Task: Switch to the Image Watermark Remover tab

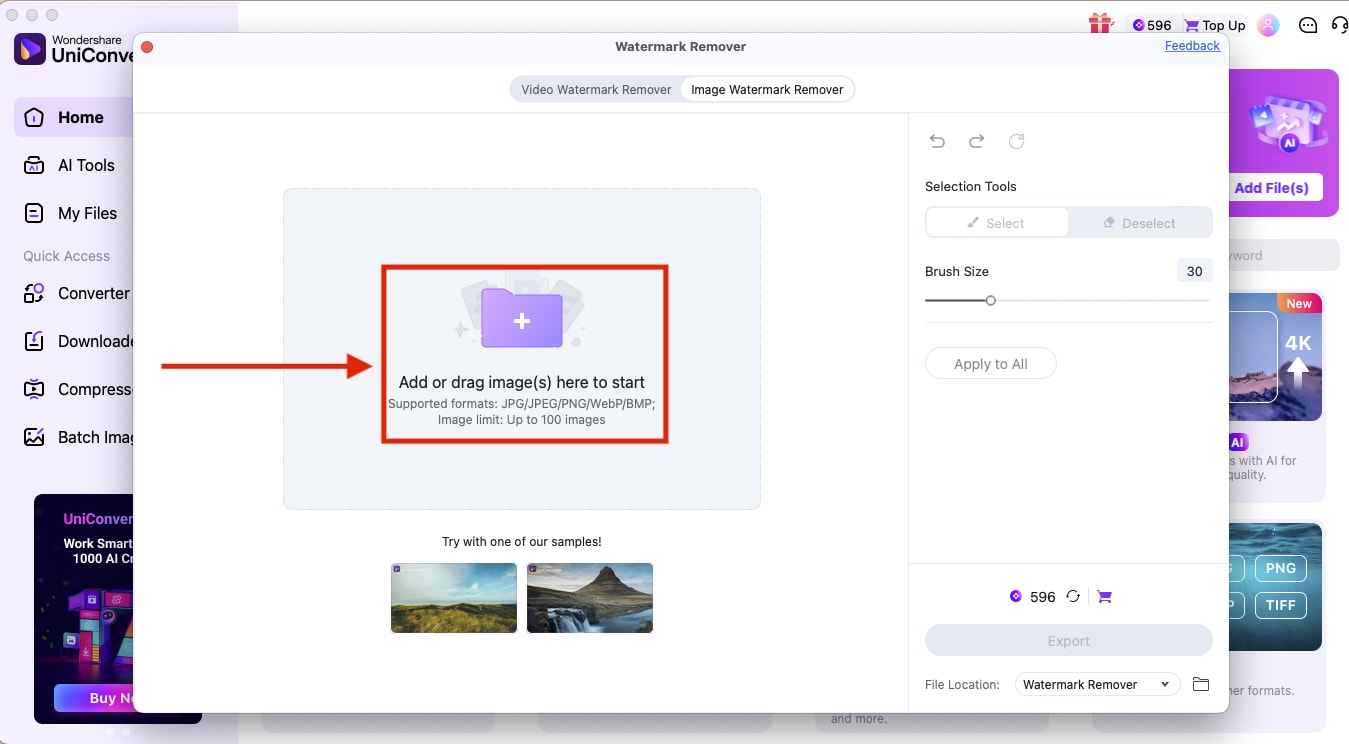Action: (x=767, y=89)
